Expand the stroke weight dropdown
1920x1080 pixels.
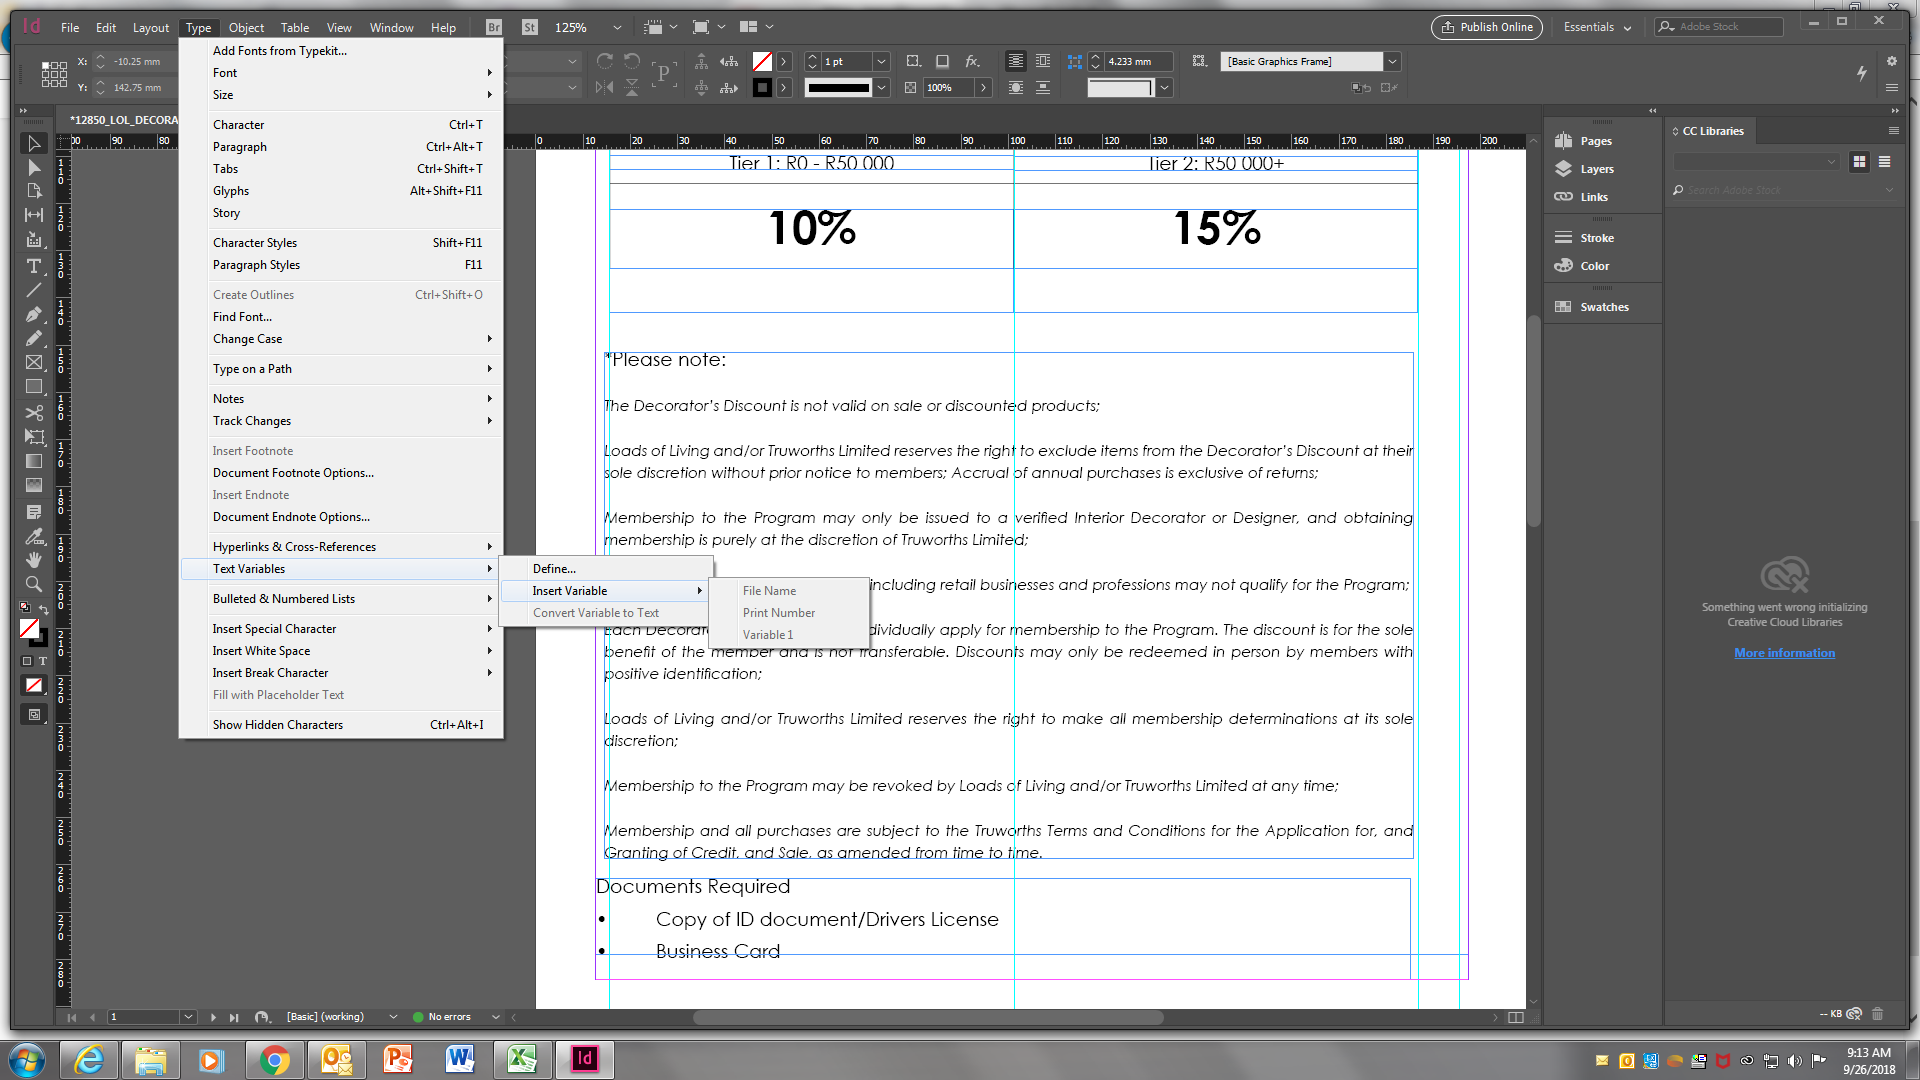tap(881, 61)
